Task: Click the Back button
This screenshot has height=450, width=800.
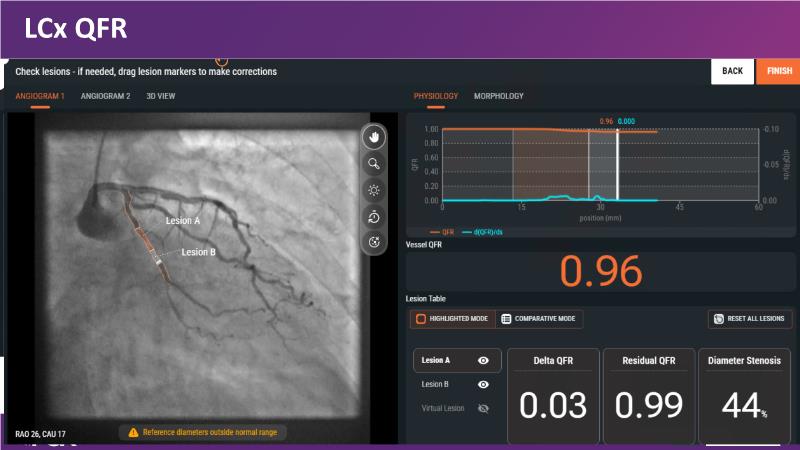Action: click(732, 71)
